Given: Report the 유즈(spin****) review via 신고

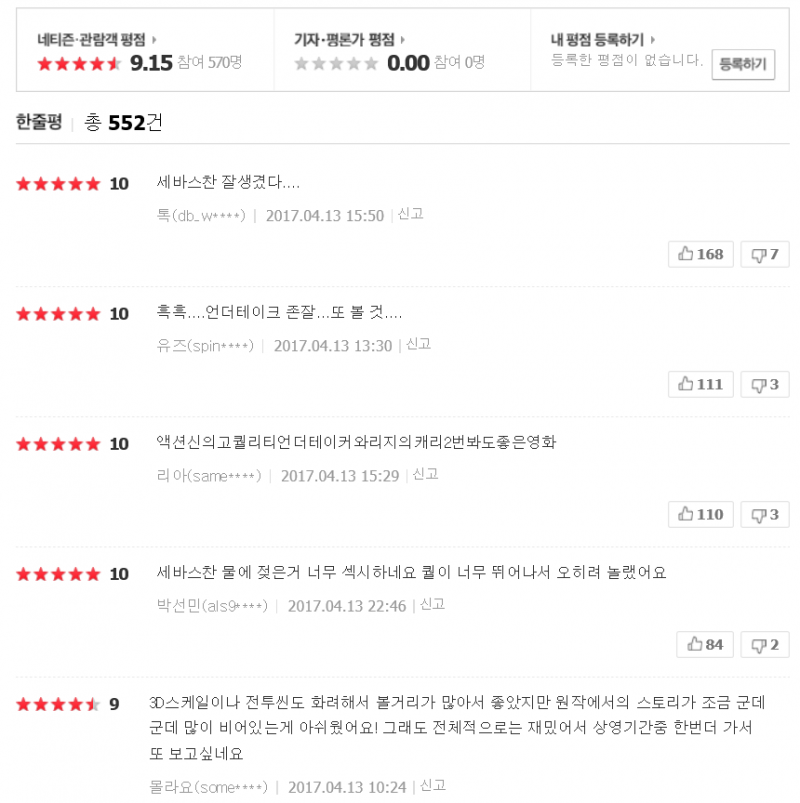Looking at the screenshot, I should pyautogui.click(x=419, y=344).
